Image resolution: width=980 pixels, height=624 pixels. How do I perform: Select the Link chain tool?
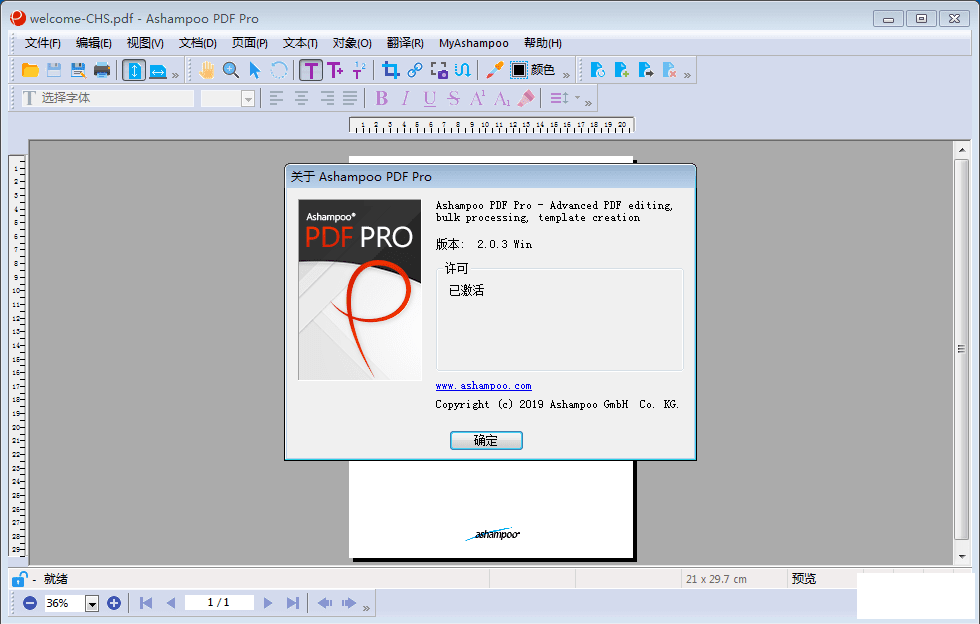pyautogui.click(x=414, y=70)
